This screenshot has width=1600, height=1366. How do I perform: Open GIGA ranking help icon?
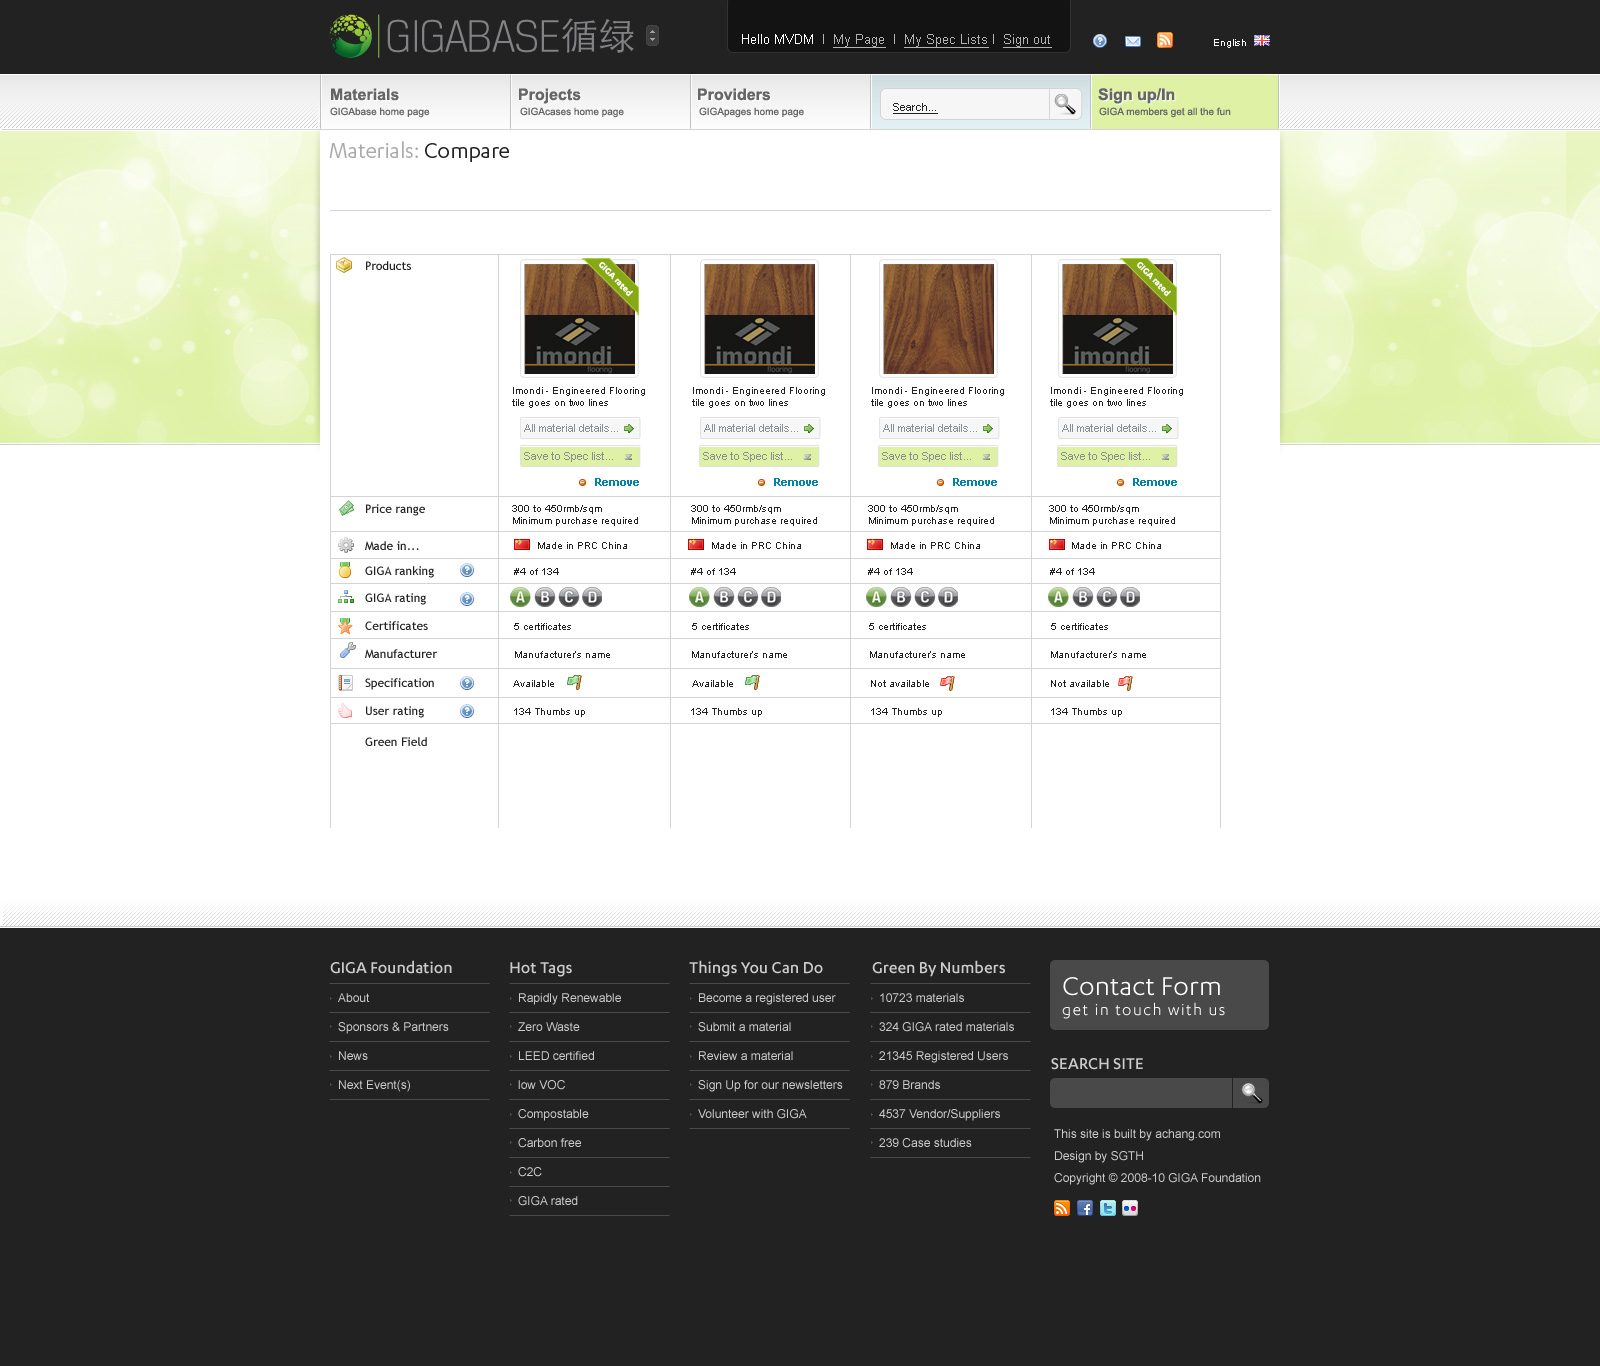click(x=467, y=571)
